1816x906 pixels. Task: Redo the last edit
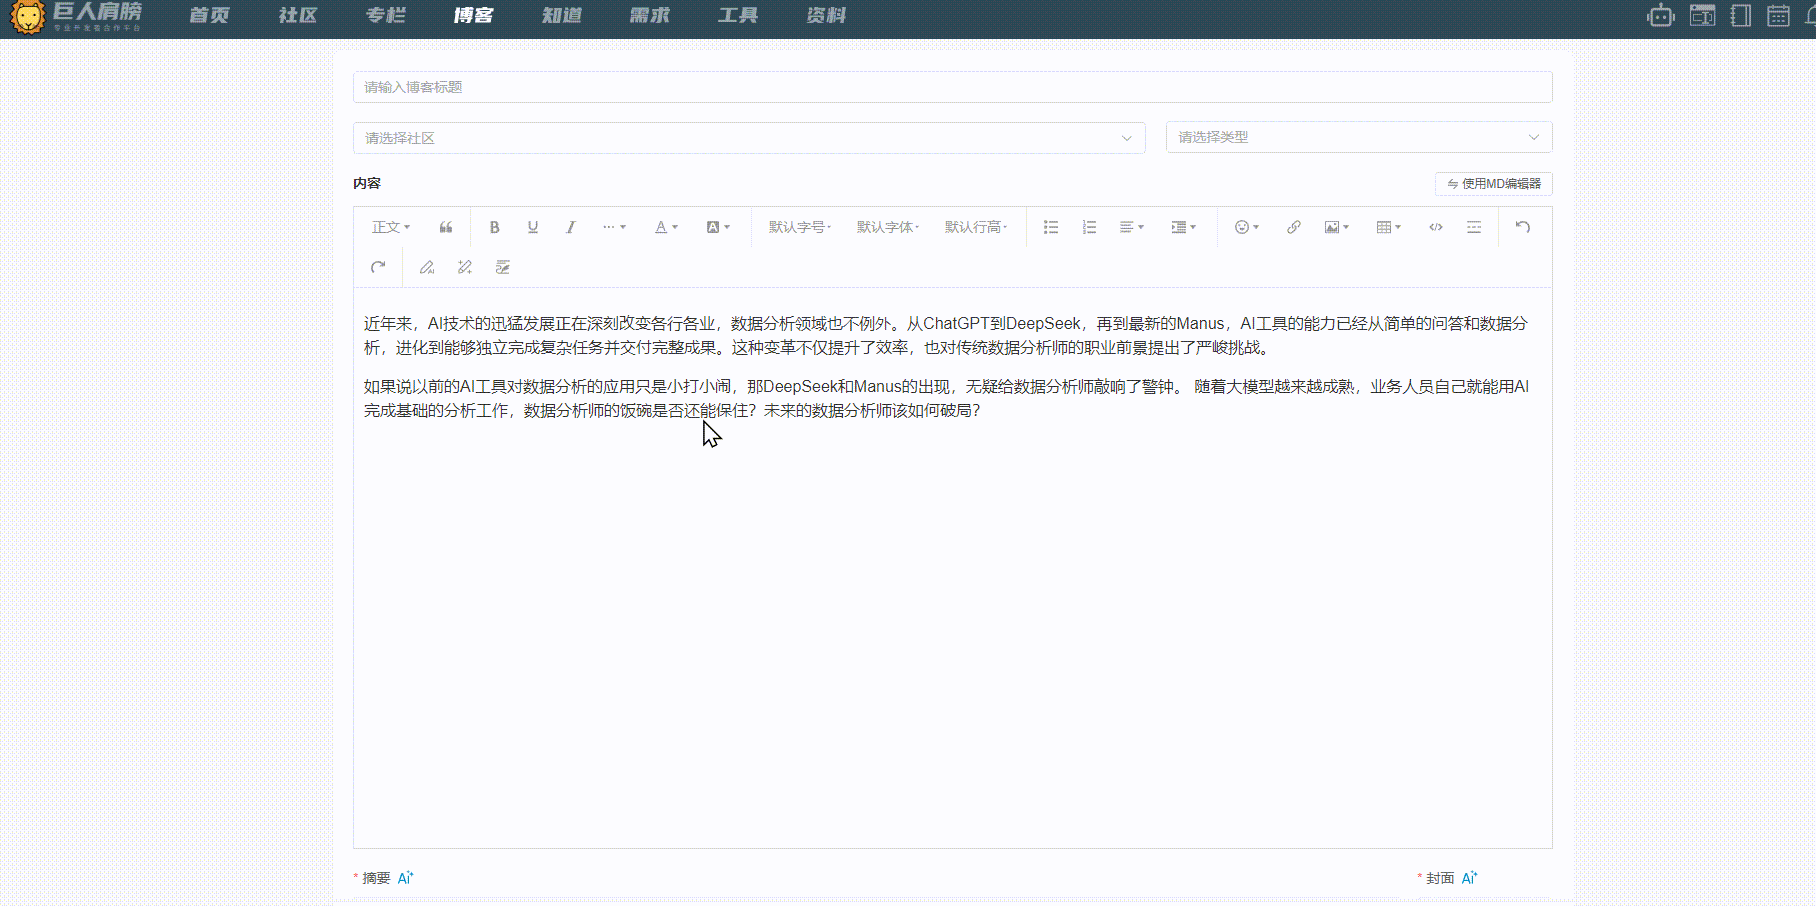[378, 267]
